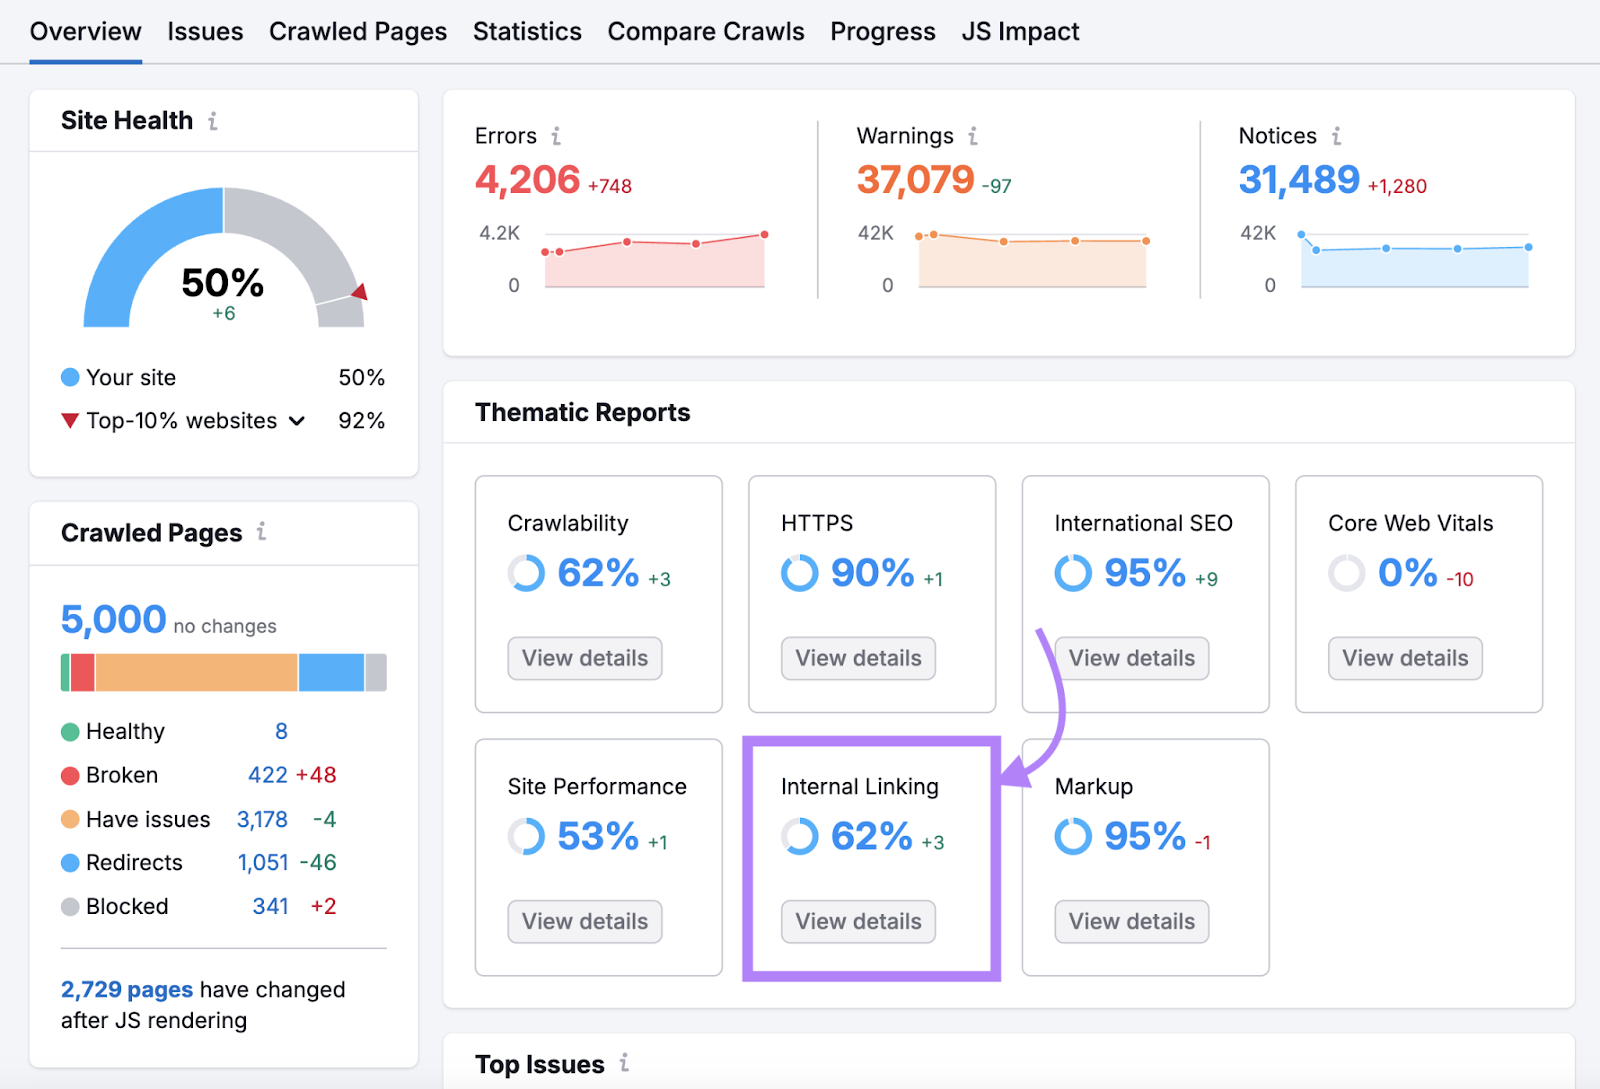Click the Warnings trend chart

coord(1032,260)
